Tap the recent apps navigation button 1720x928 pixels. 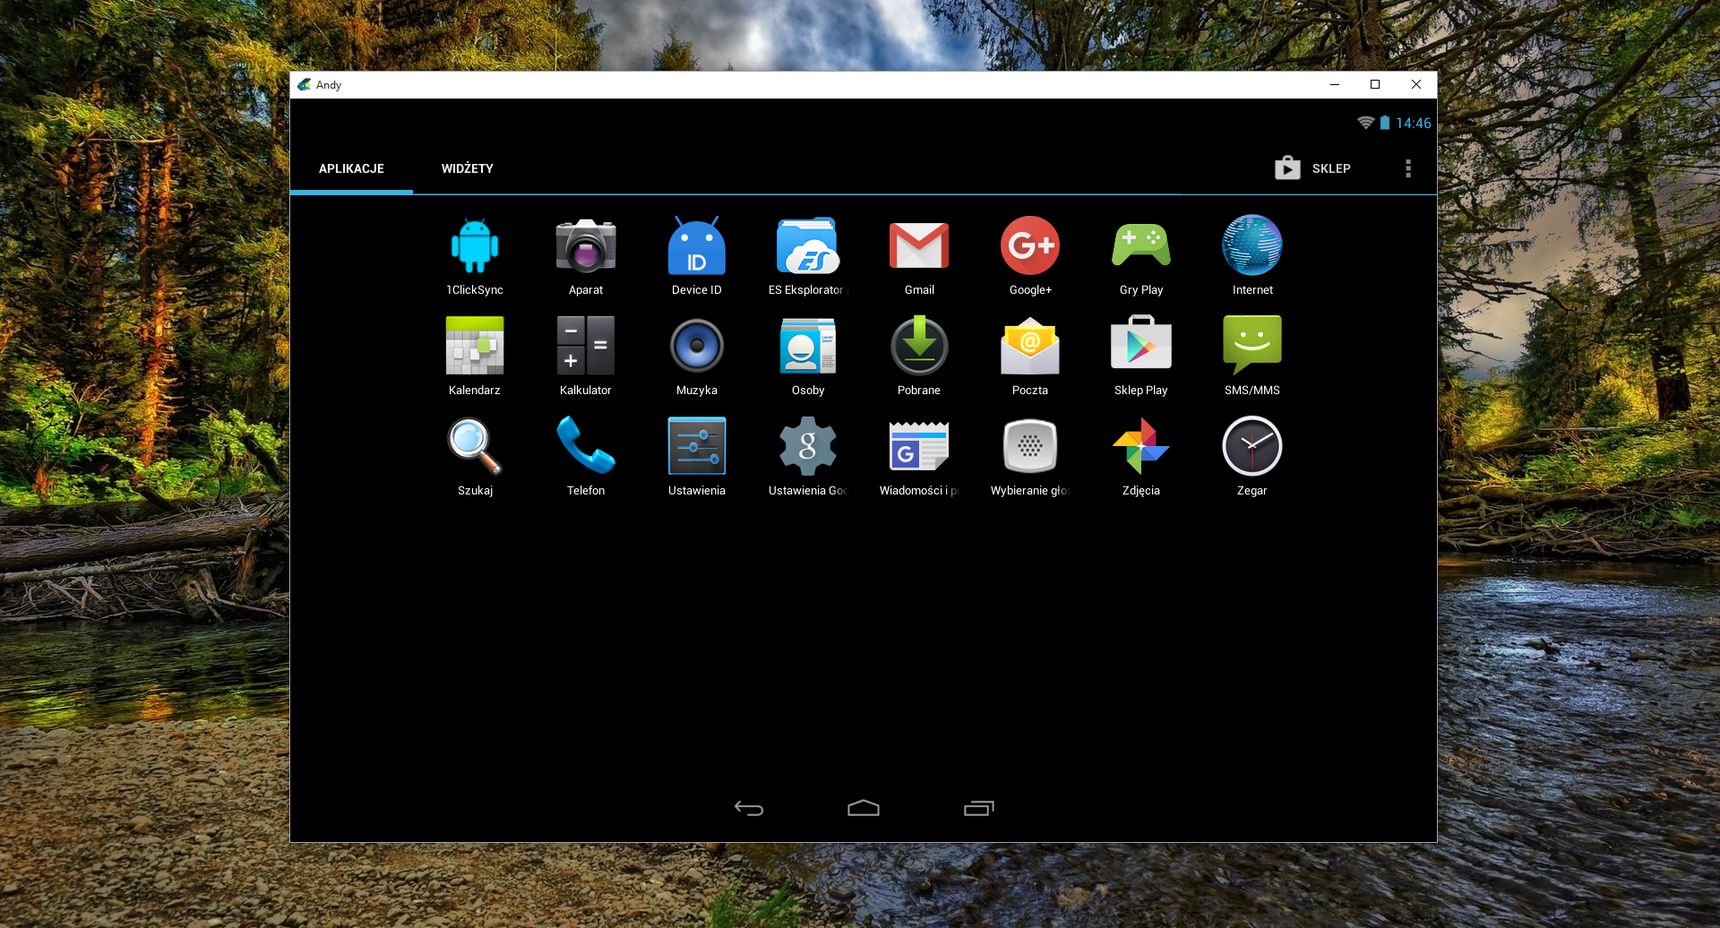pos(979,808)
